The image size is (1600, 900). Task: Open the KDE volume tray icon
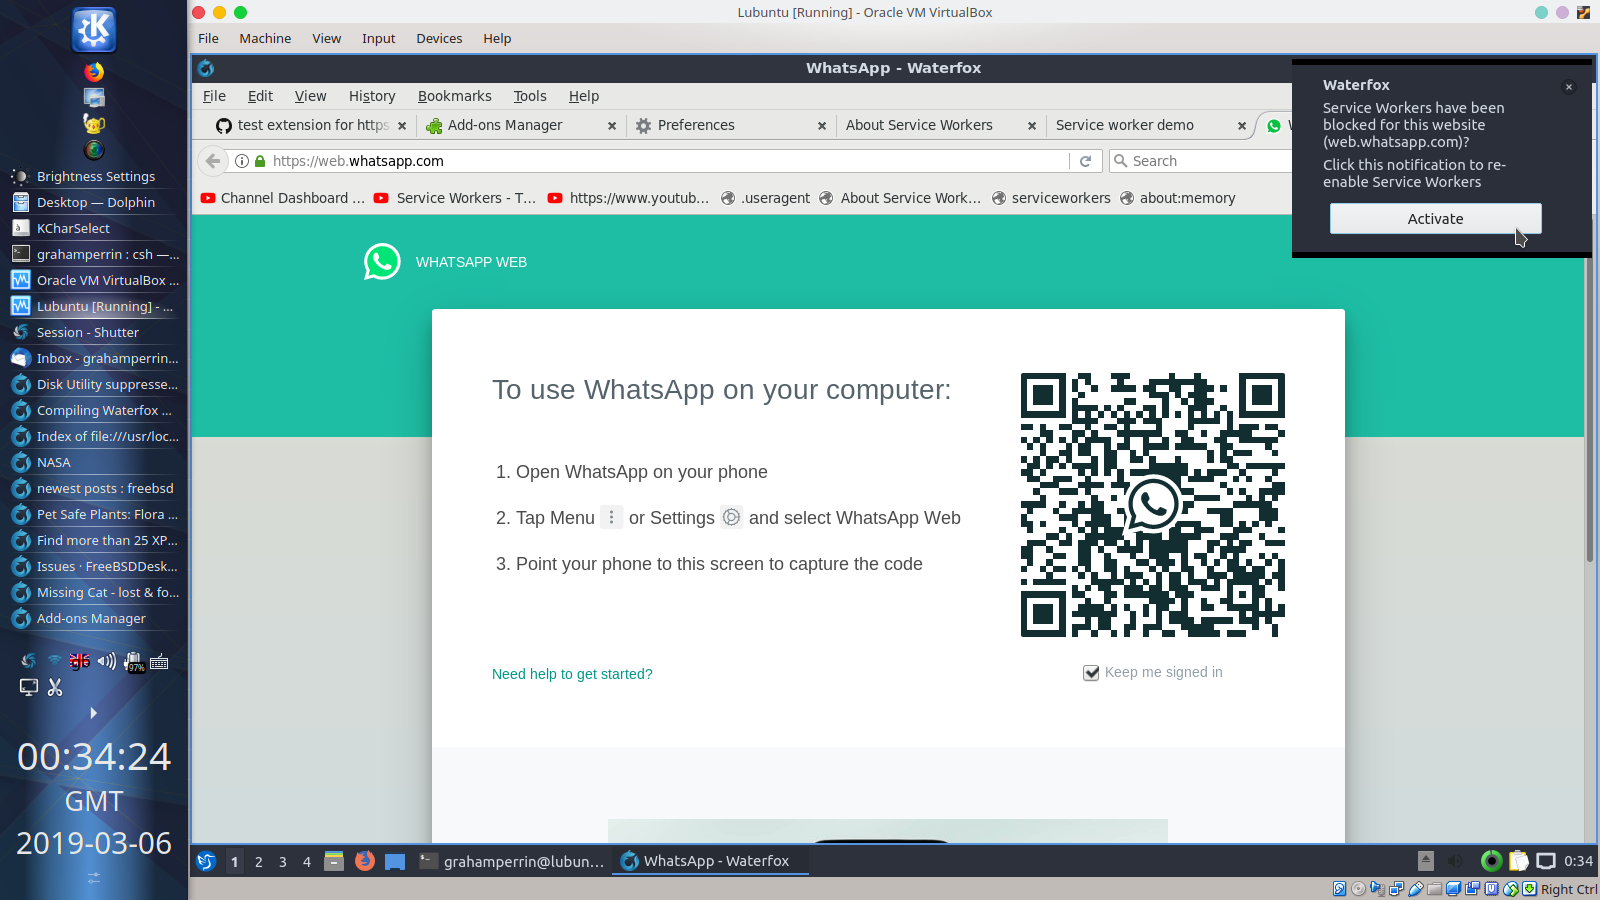click(106, 661)
